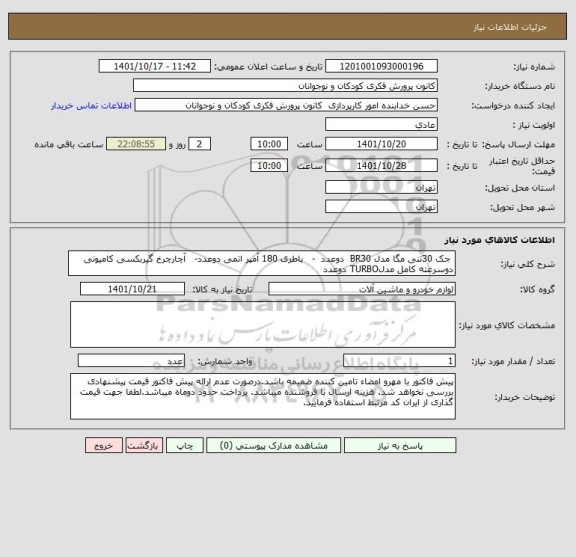Click the response deadline time 10:00 field
576x557 pixels.
point(269,144)
